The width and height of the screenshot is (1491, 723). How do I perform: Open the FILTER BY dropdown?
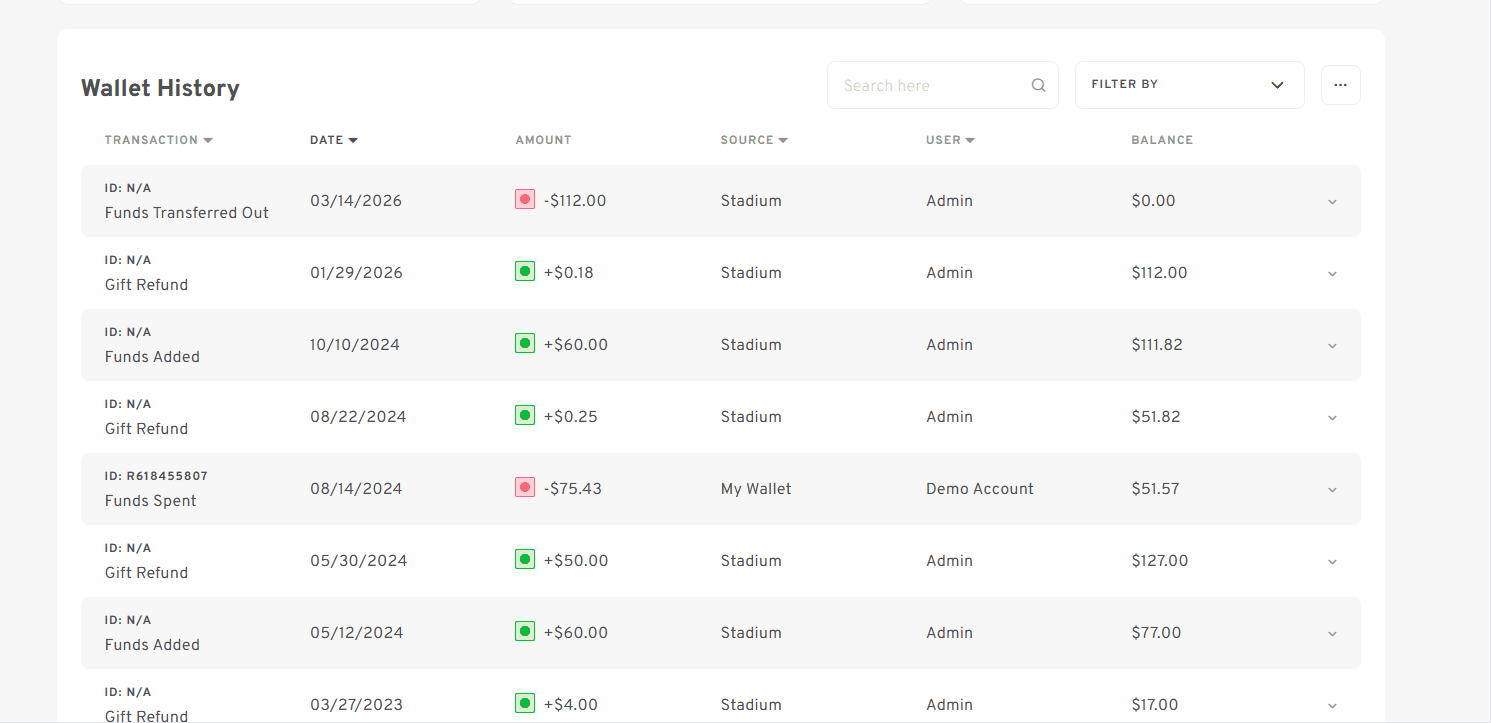click(x=1189, y=85)
